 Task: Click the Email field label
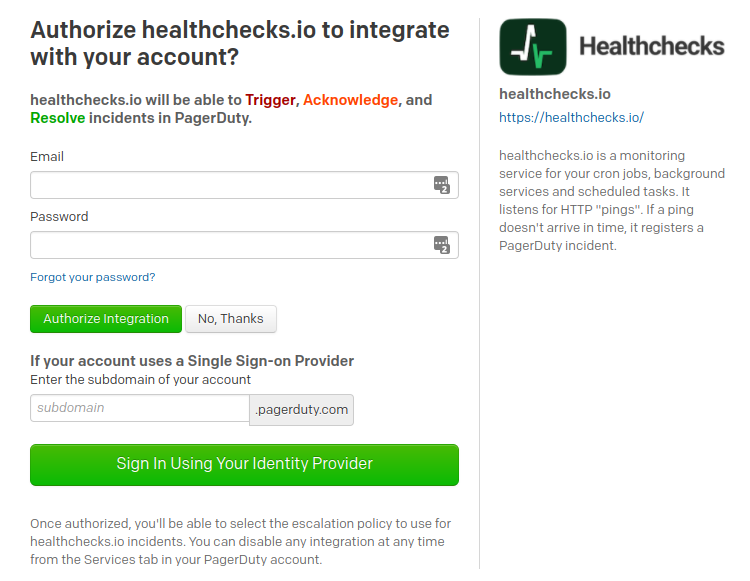point(47,156)
